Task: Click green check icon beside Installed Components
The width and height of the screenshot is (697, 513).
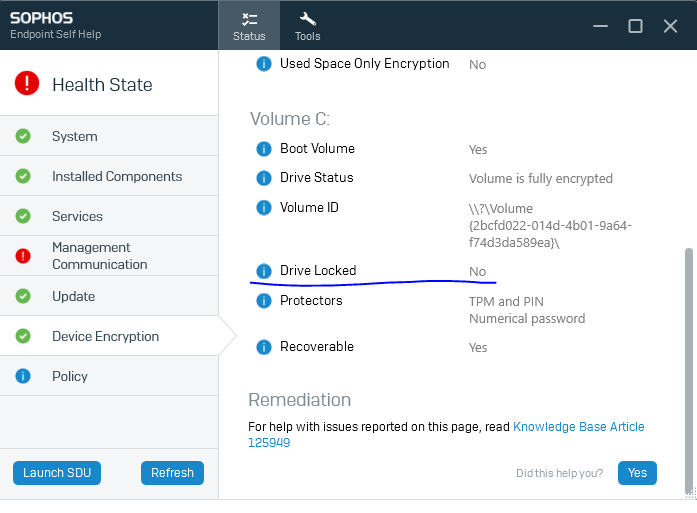Action: click(23, 176)
